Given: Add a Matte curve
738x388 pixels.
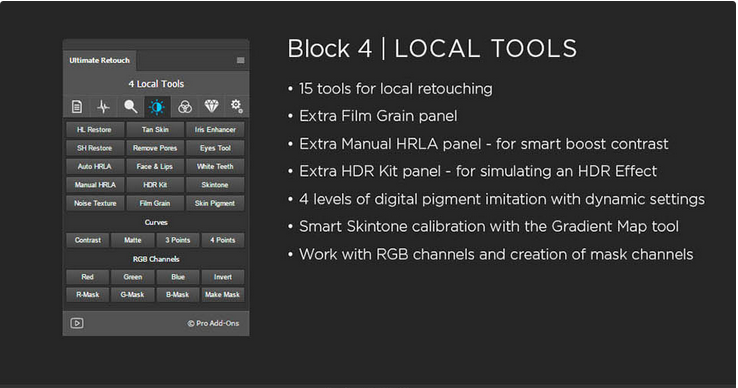Looking at the screenshot, I should click(133, 240).
